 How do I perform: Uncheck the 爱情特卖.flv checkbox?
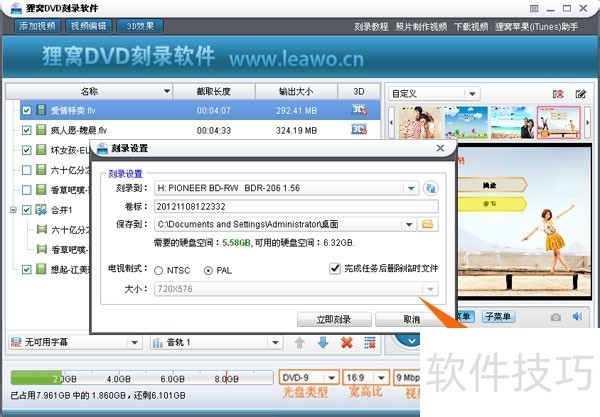coord(26,111)
